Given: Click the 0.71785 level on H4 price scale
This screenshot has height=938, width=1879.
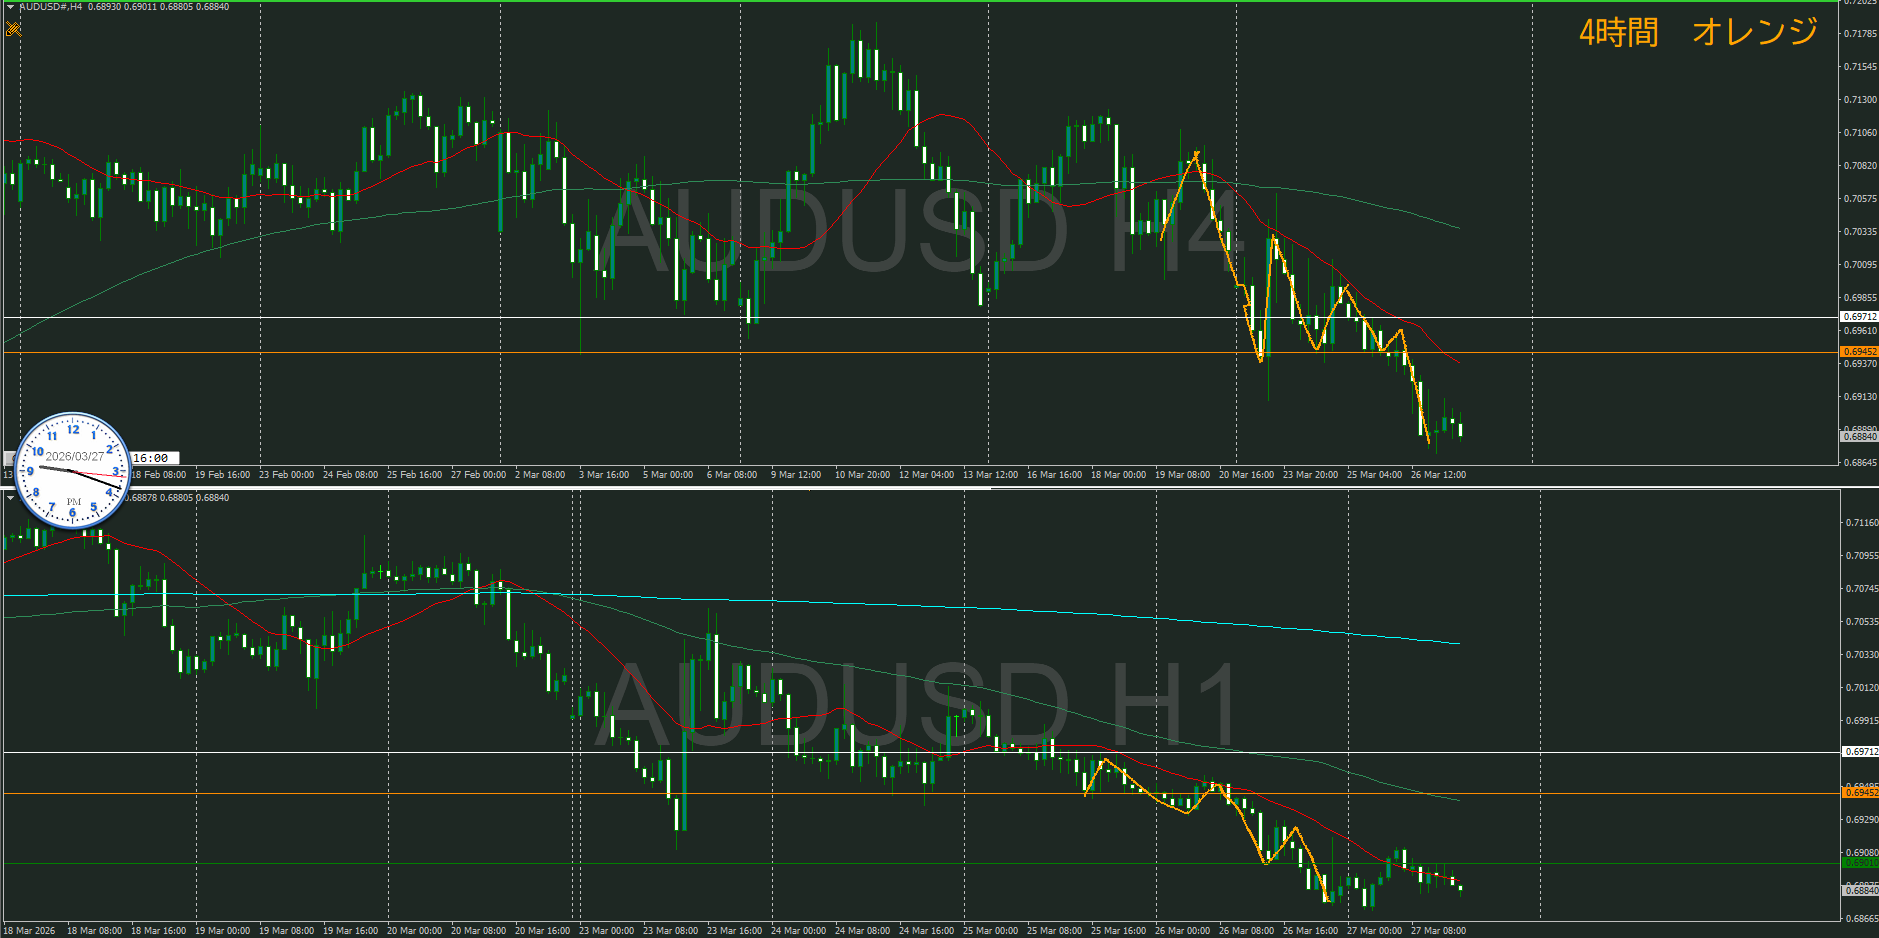Looking at the screenshot, I should pos(1859,34).
